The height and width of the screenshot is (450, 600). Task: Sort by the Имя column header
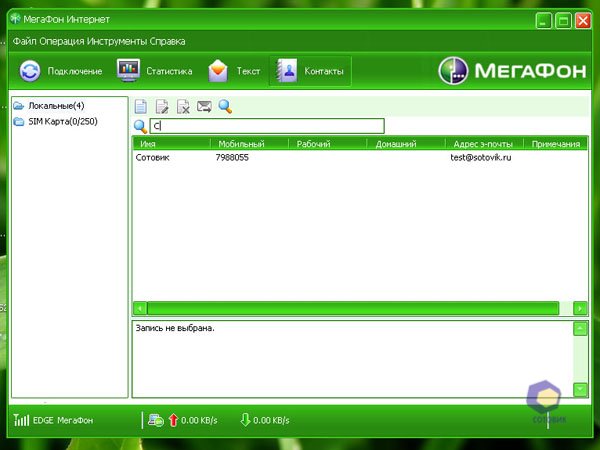coord(171,144)
